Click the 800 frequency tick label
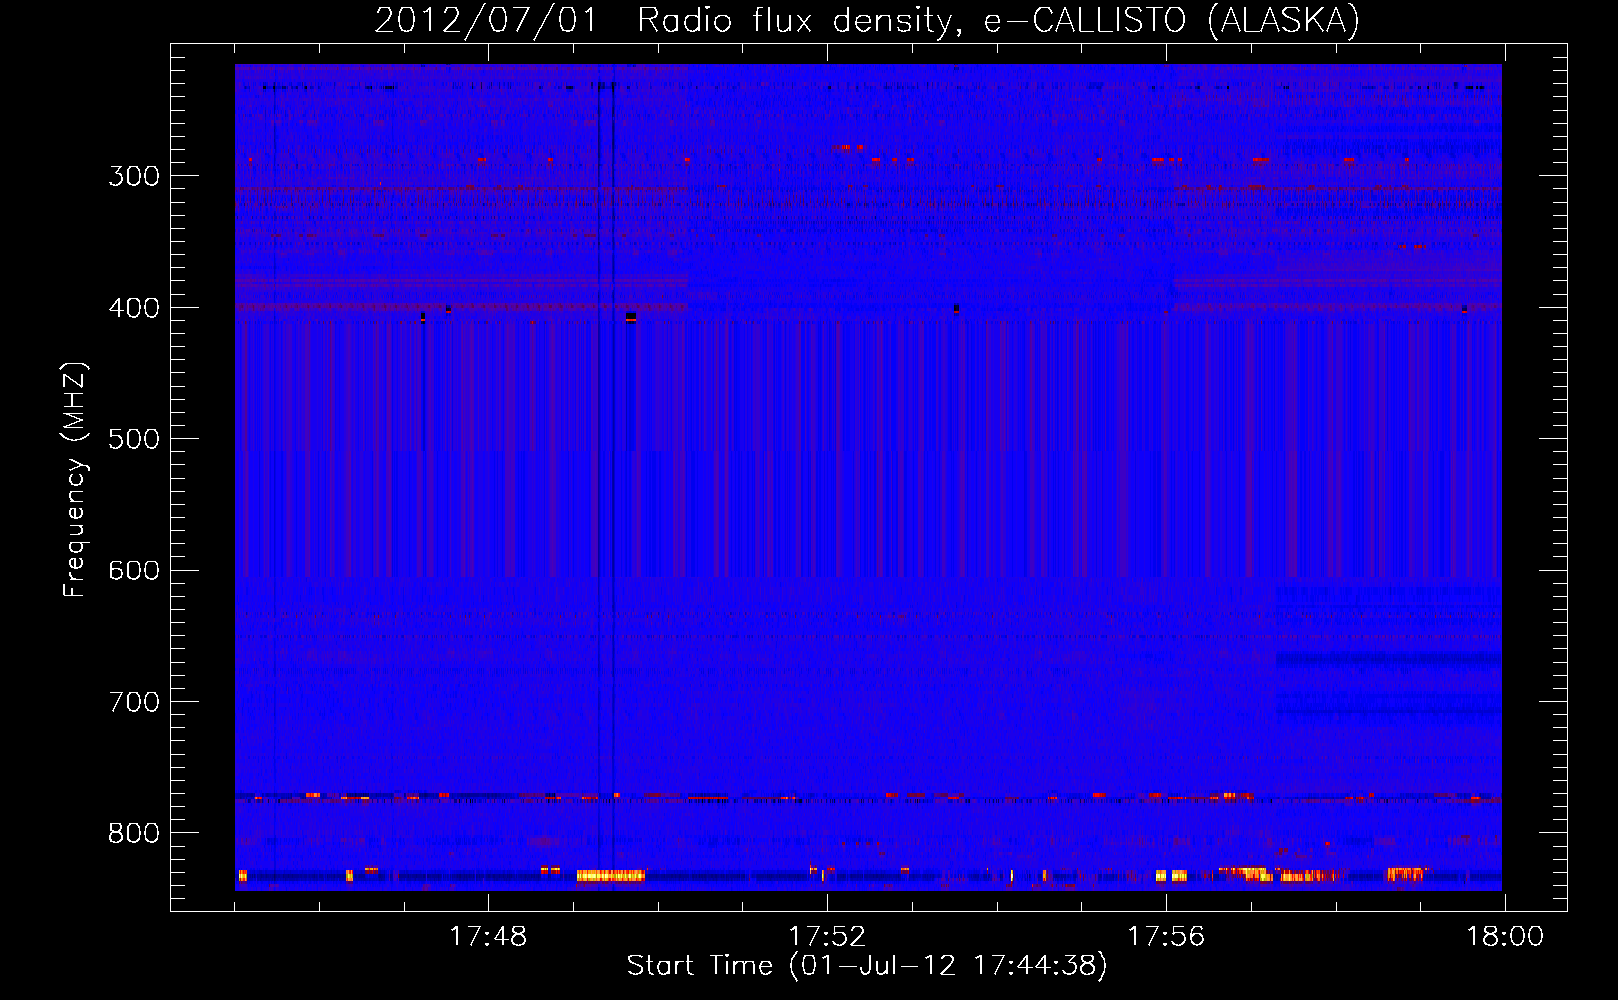The width and height of the screenshot is (1618, 1000). 134,833
